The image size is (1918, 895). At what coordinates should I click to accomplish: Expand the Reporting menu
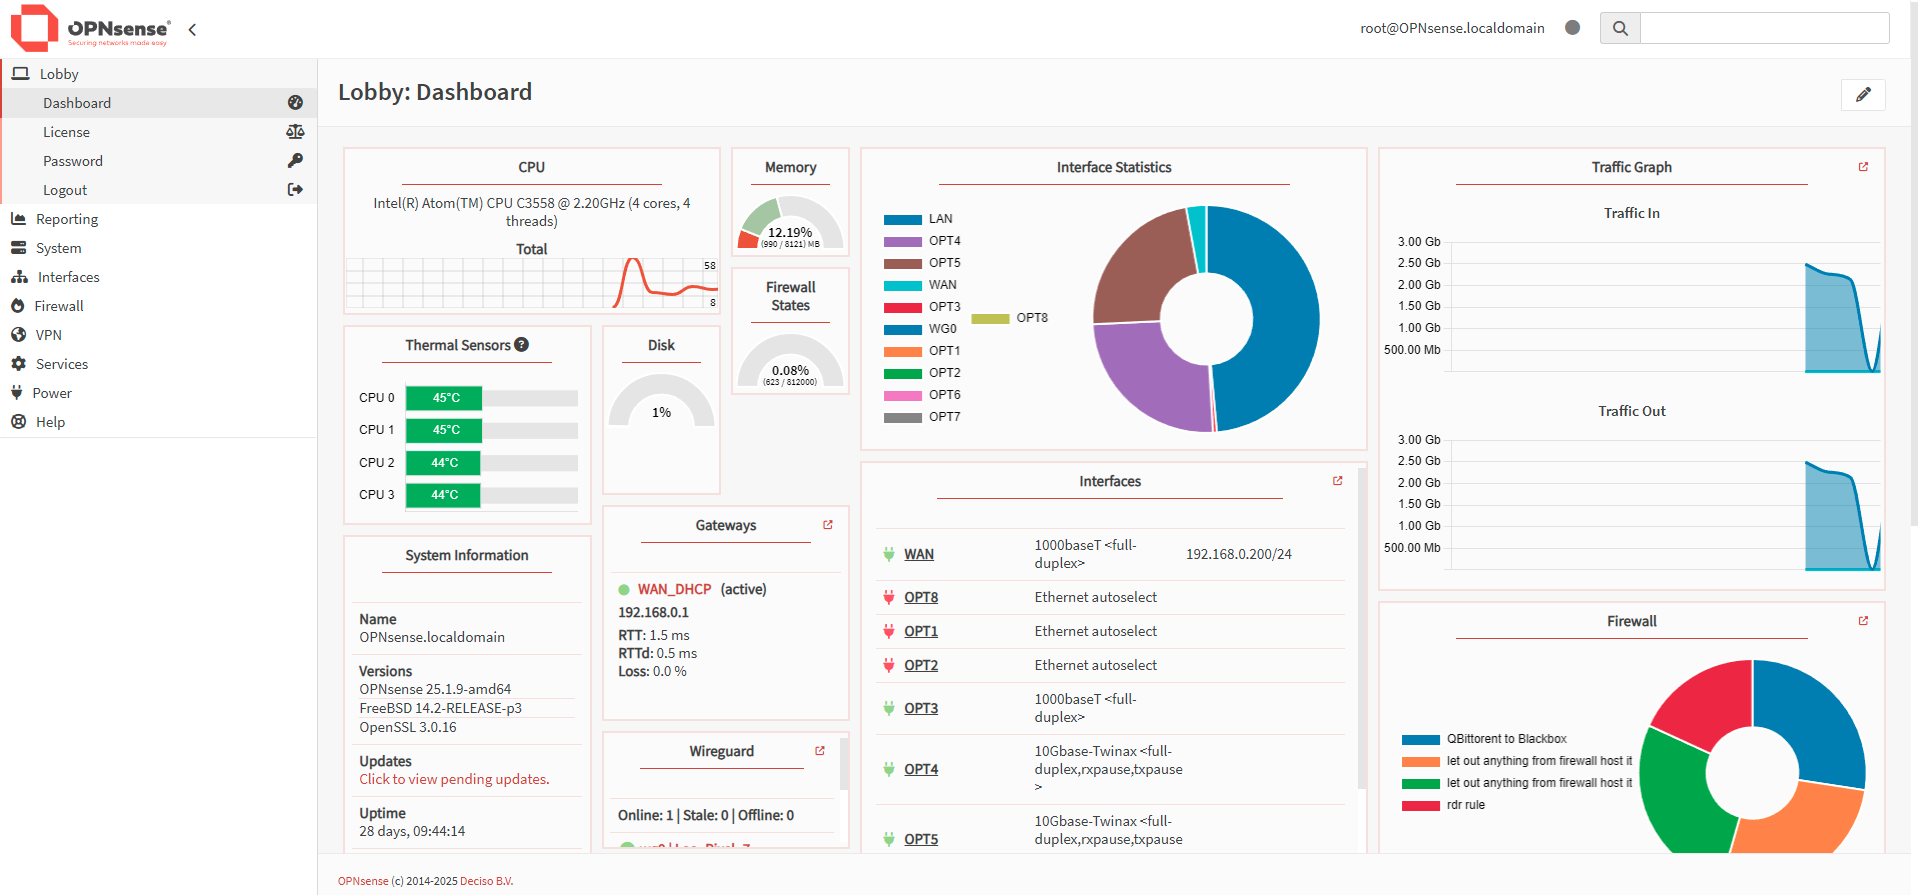click(x=159, y=219)
